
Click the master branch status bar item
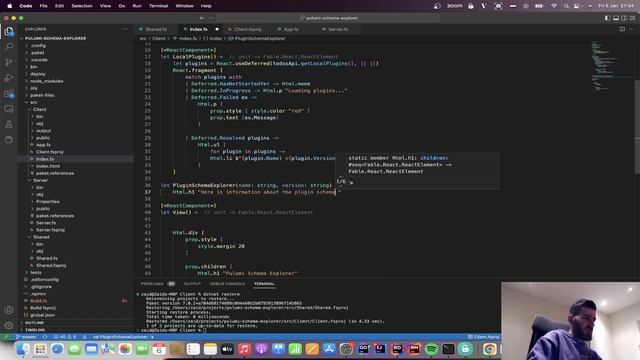(26, 337)
